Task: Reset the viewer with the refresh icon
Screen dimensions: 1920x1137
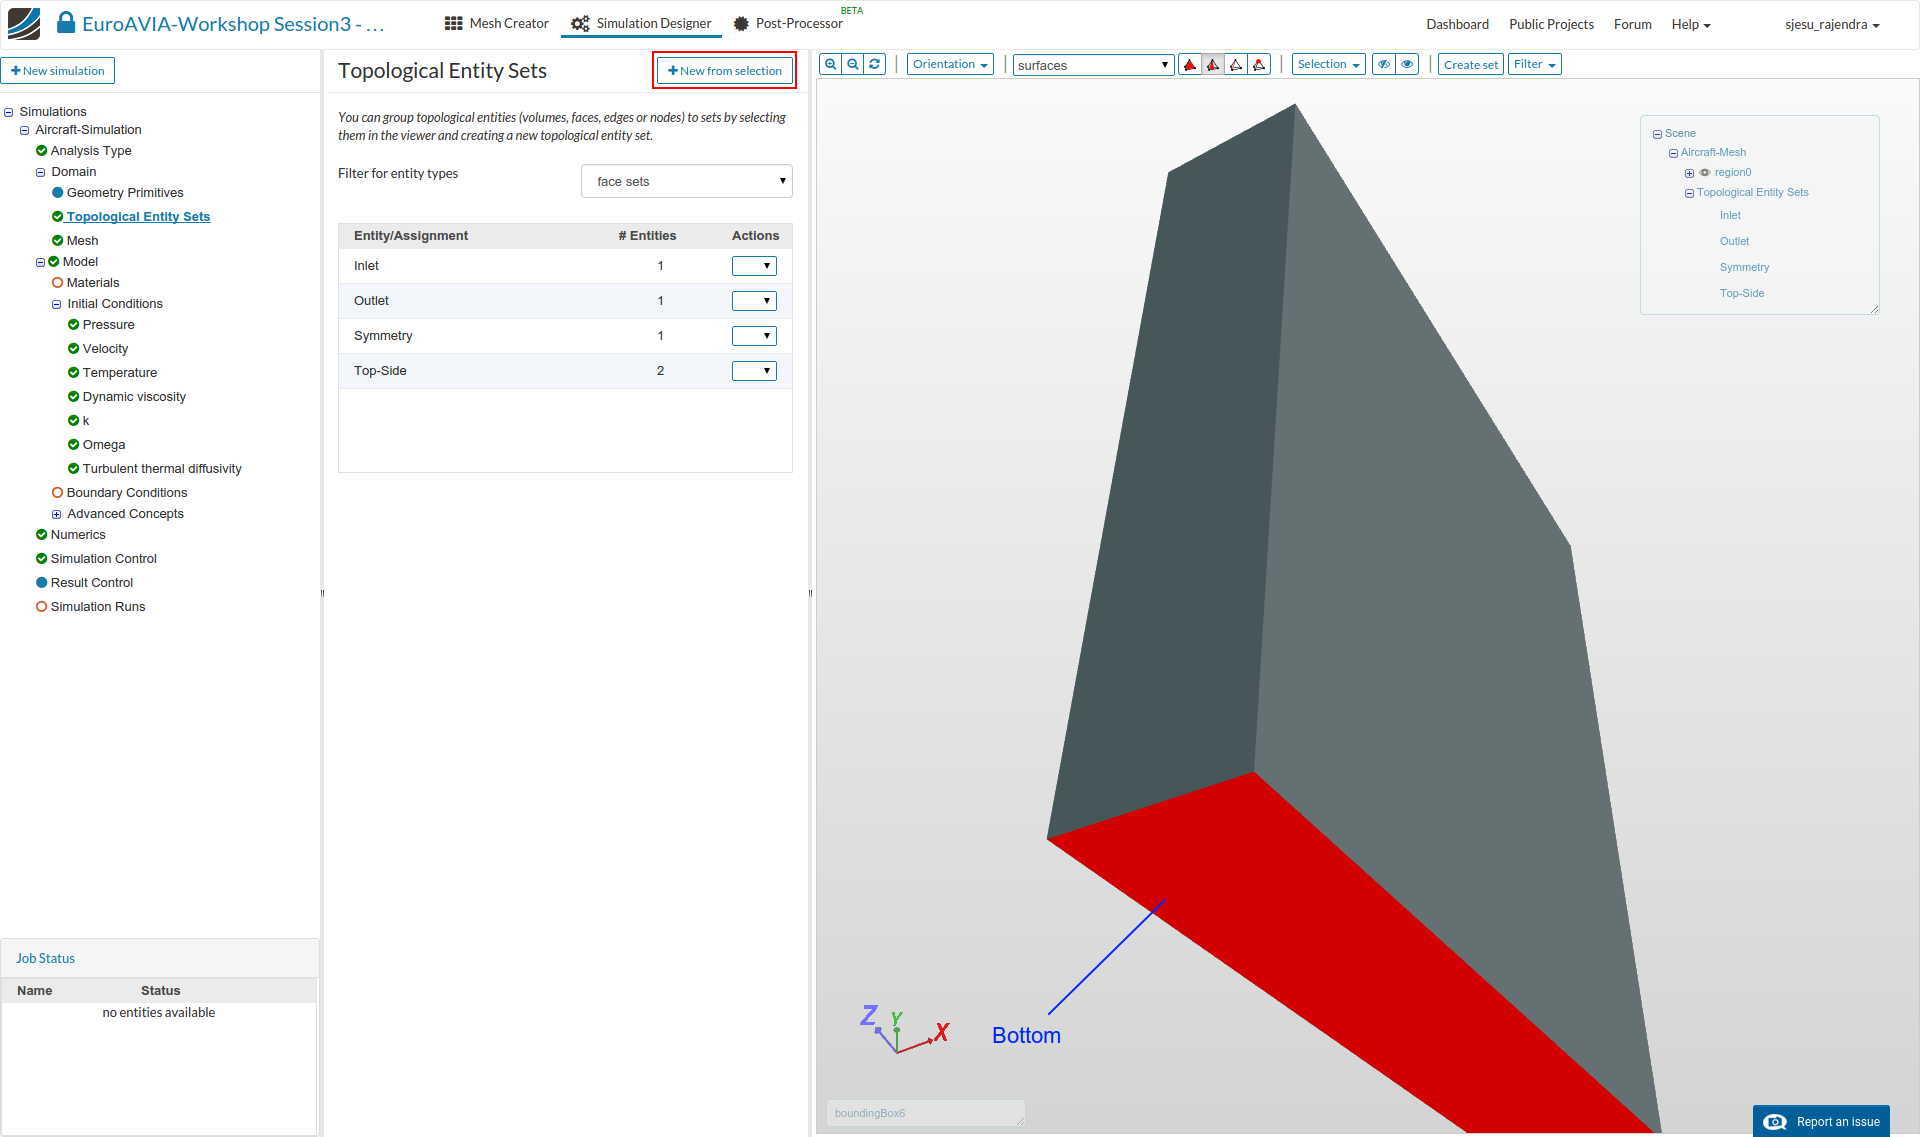Action: (875, 64)
